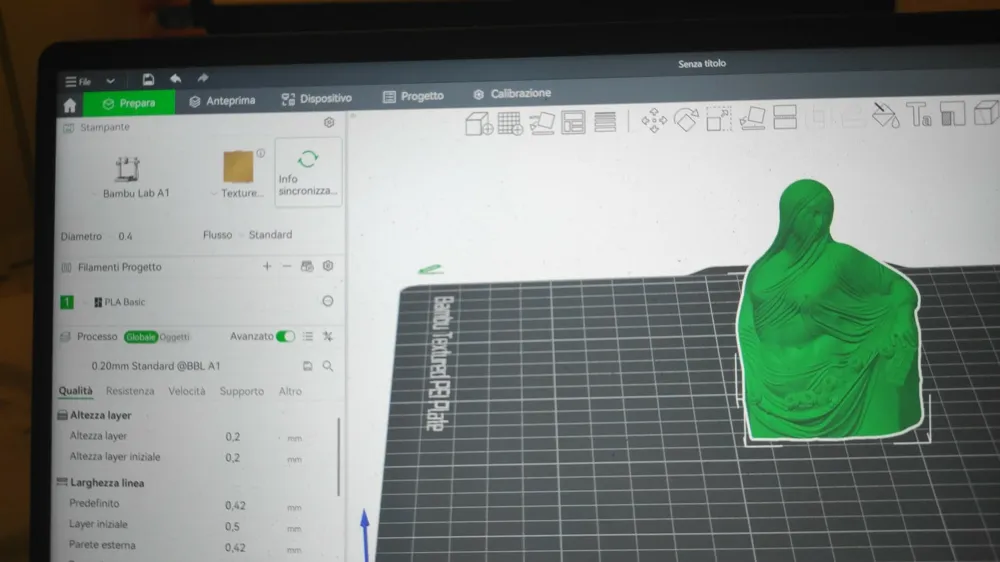Image resolution: width=1000 pixels, height=562 pixels.
Task: Expand the File menu dropdown arrow
Action: (x=110, y=81)
